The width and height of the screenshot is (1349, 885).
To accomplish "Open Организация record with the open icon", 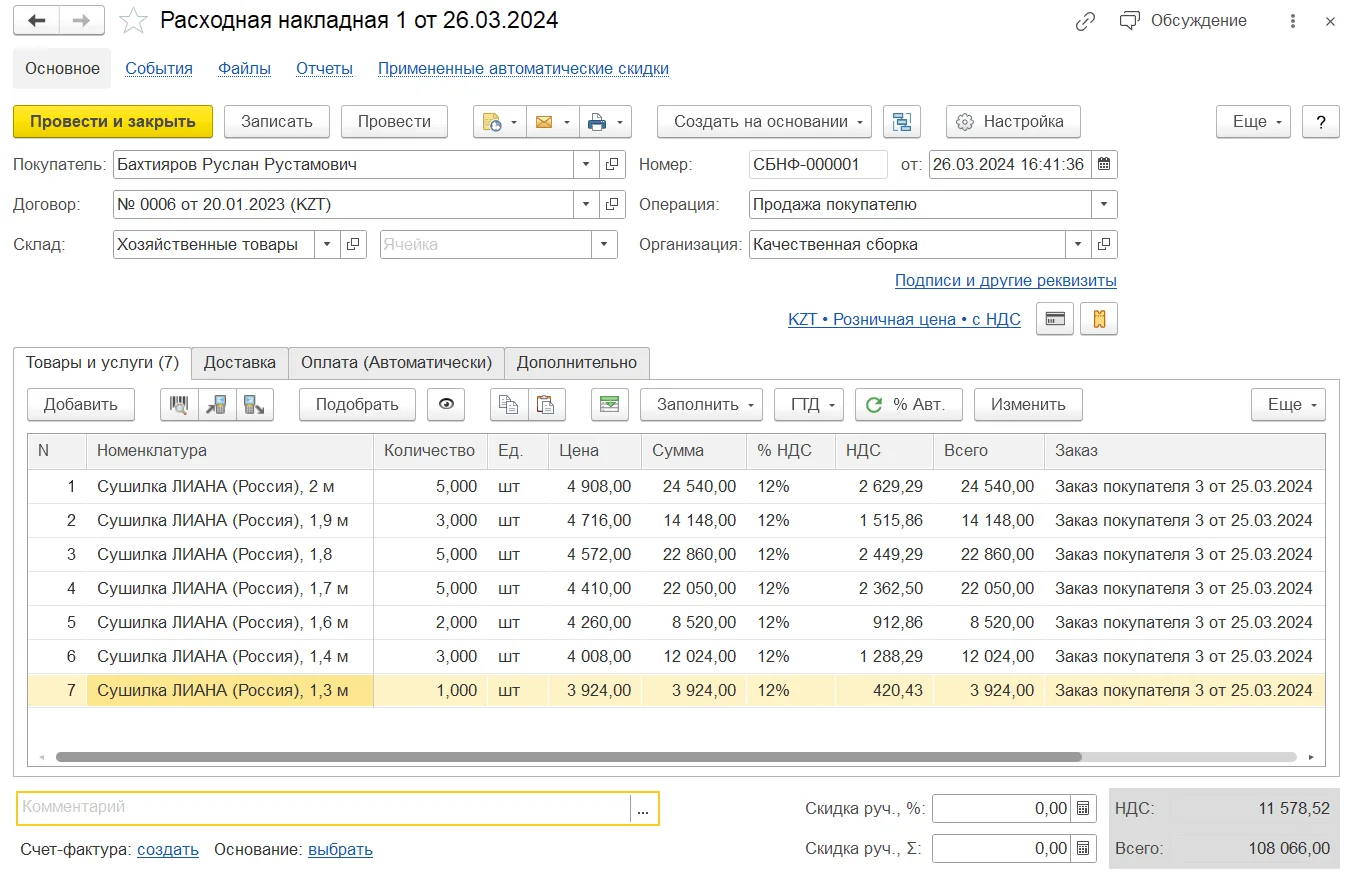I will click(1104, 245).
